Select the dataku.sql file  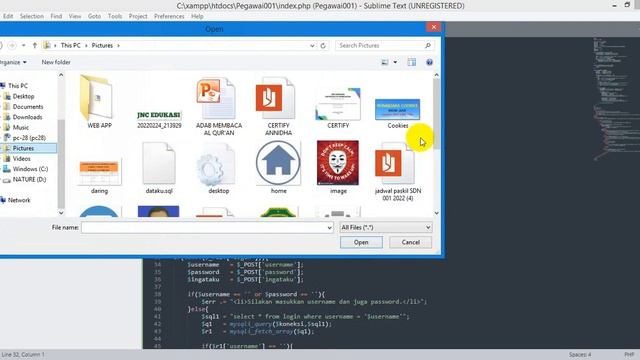point(159,167)
